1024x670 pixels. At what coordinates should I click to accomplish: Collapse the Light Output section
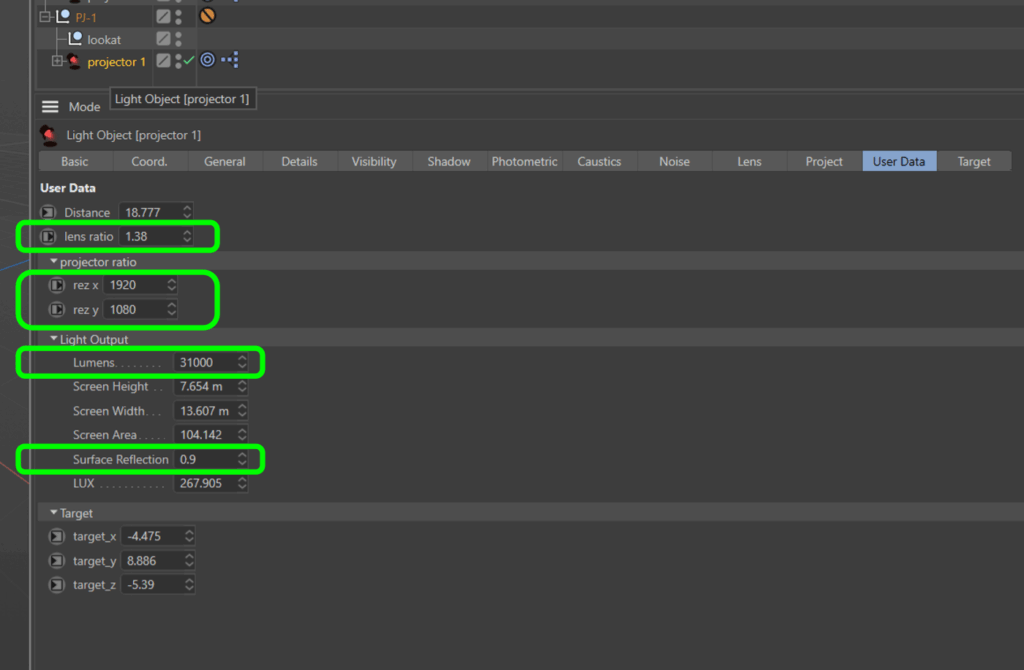click(x=54, y=340)
